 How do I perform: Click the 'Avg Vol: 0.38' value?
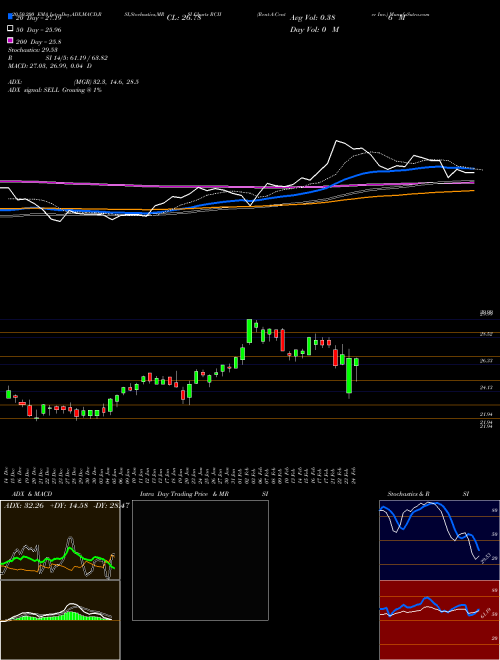(312, 18)
